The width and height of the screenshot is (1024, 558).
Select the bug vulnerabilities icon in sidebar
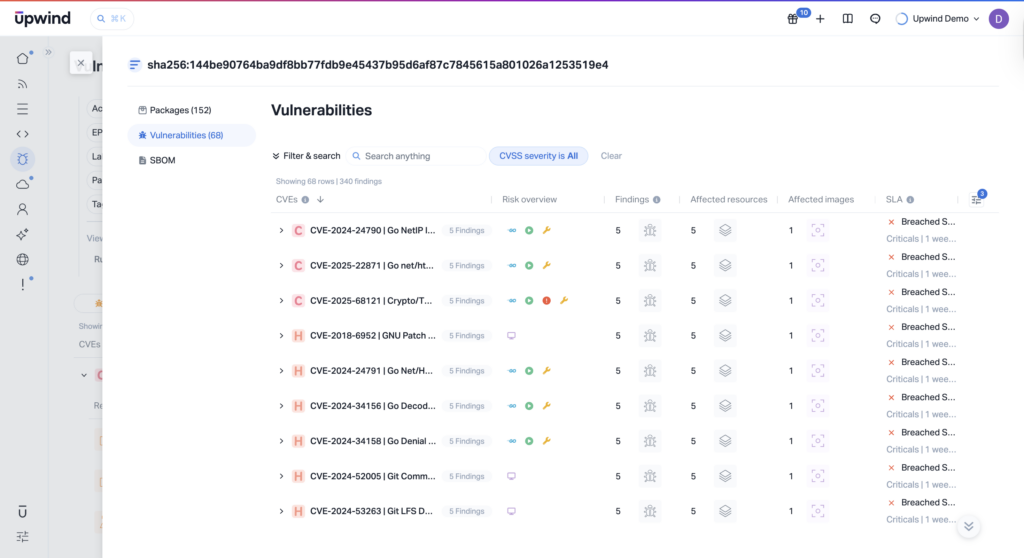tap(22, 159)
